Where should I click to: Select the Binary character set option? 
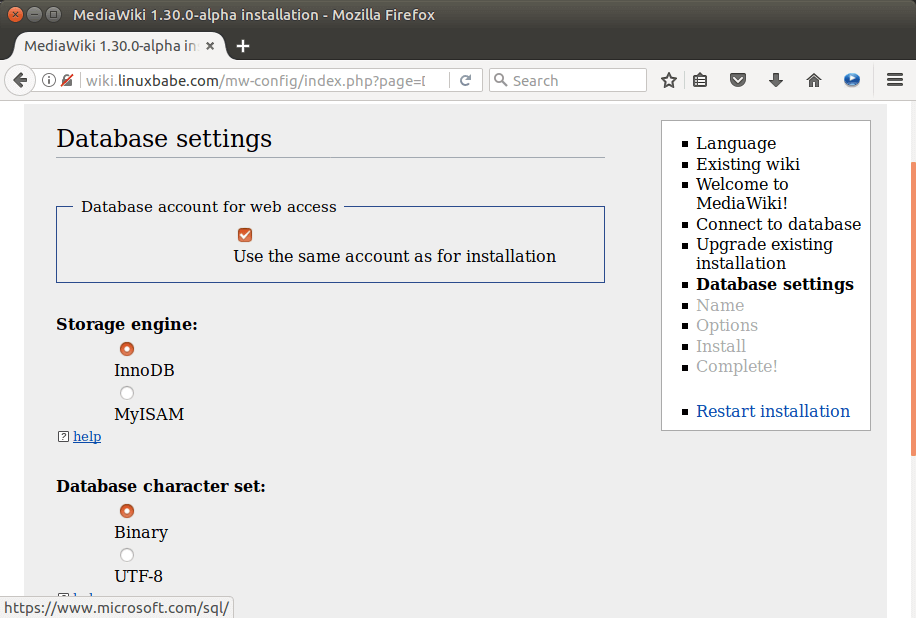(x=127, y=511)
